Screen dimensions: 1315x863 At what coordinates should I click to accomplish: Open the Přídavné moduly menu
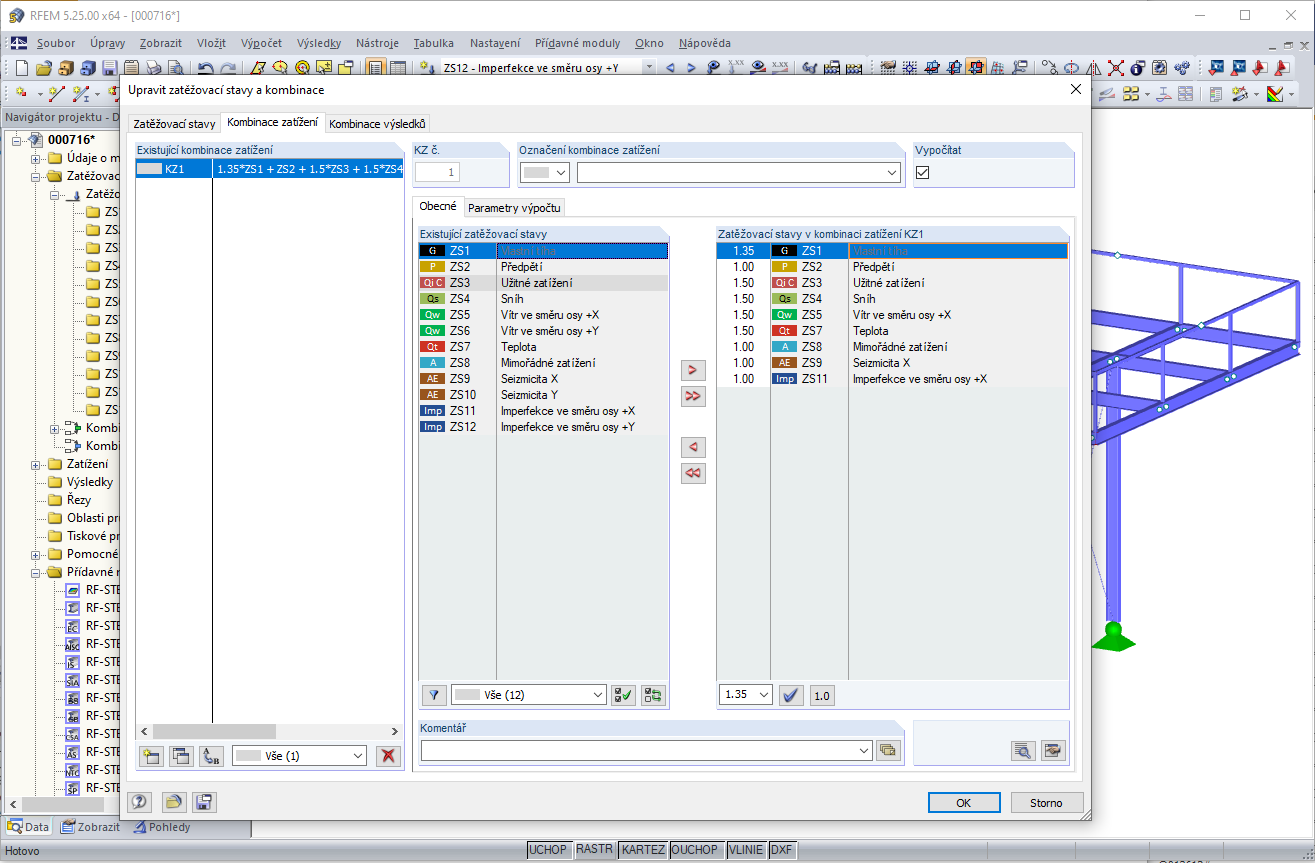pyautogui.click(x=577, y=43)
